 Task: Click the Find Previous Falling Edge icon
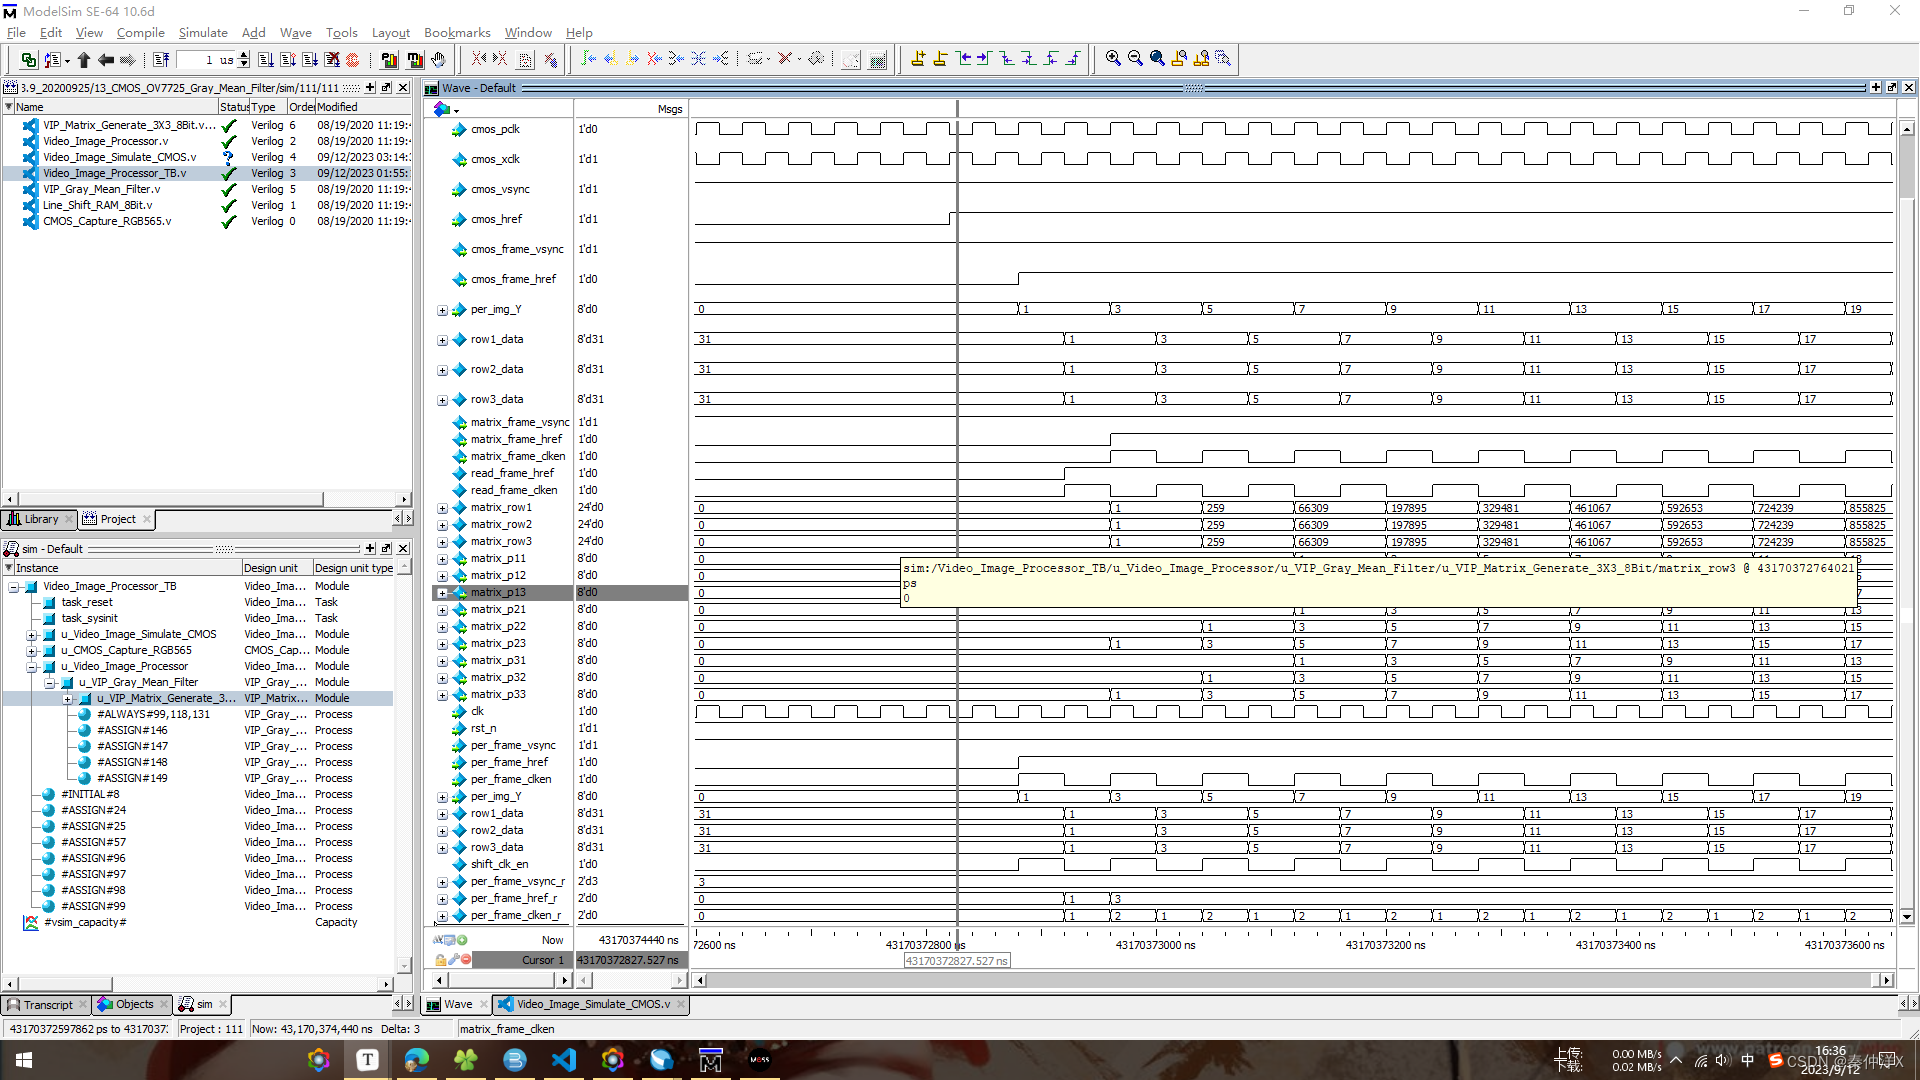click(1008, 59)
